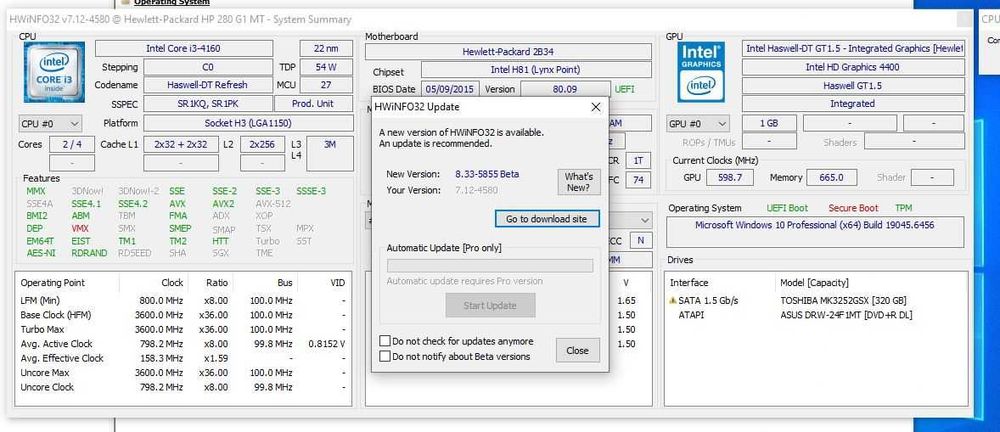Click the GPU clock value 598.7
The width and height of the screenshot is (1000, 432).
[730, 177]
